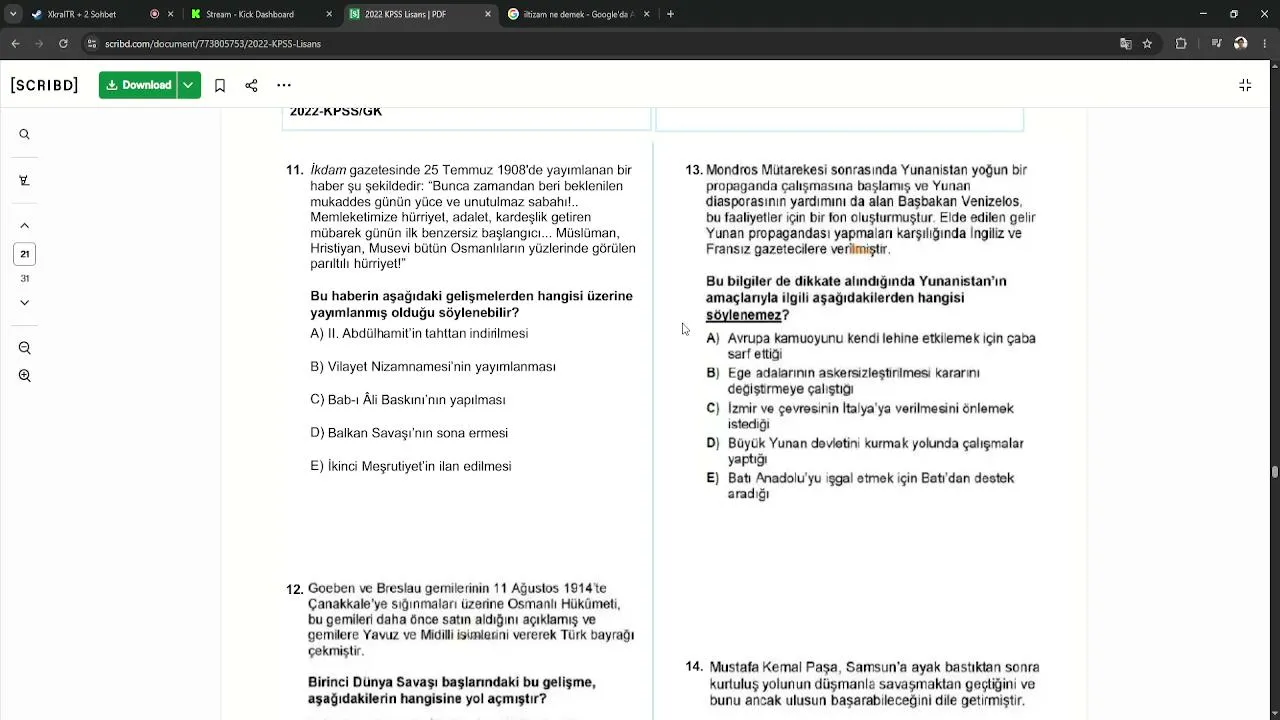
Task: Click the current page number field showing 21
Action: pyautogui.click(x=25, y=254)
